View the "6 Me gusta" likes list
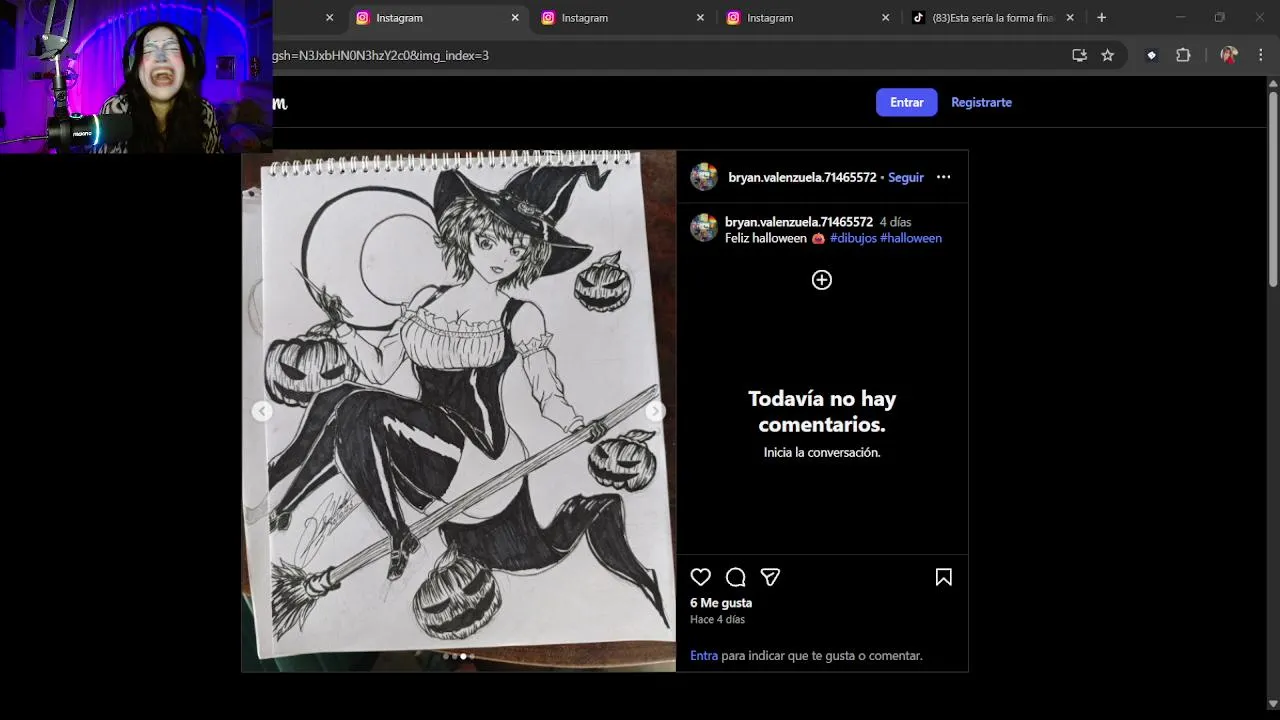Image resolution: width=1280 pixels, height=720 pixels. click(x=721, y=603)
